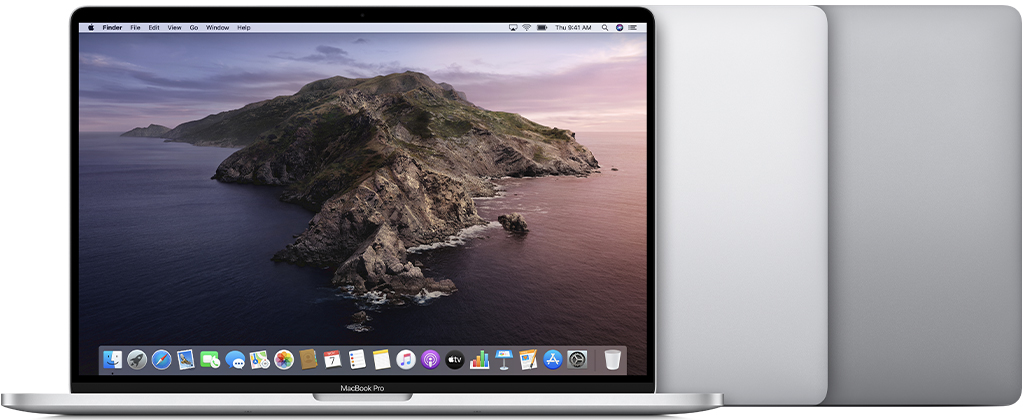
Task: Open the Apple menu
Action: coord(90,28)
